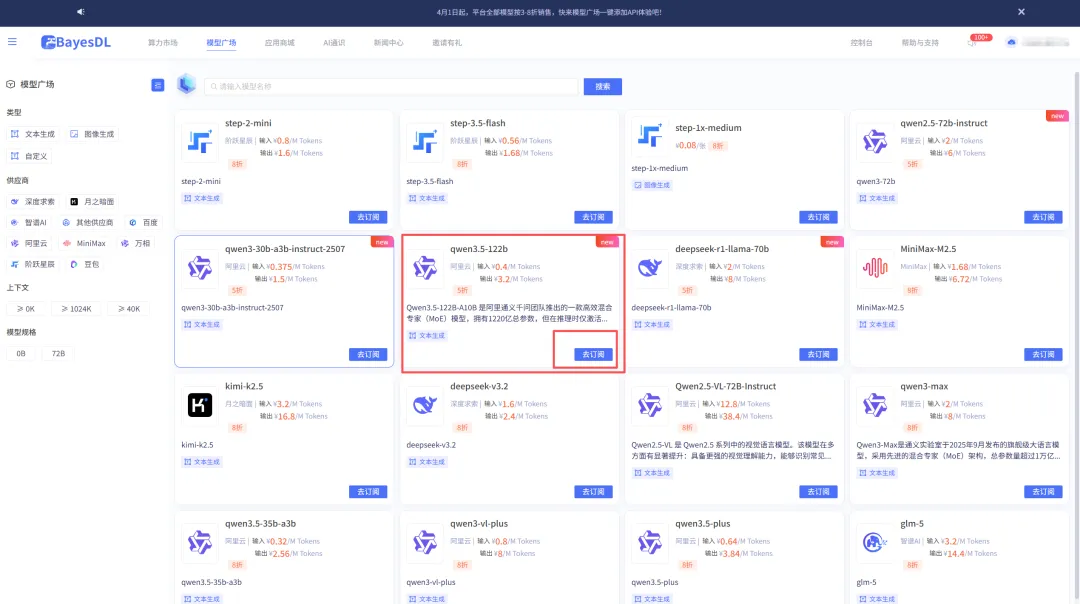Filter by supplier 豆包
The image size is (1080, 604).
click(x=85, y=264)
